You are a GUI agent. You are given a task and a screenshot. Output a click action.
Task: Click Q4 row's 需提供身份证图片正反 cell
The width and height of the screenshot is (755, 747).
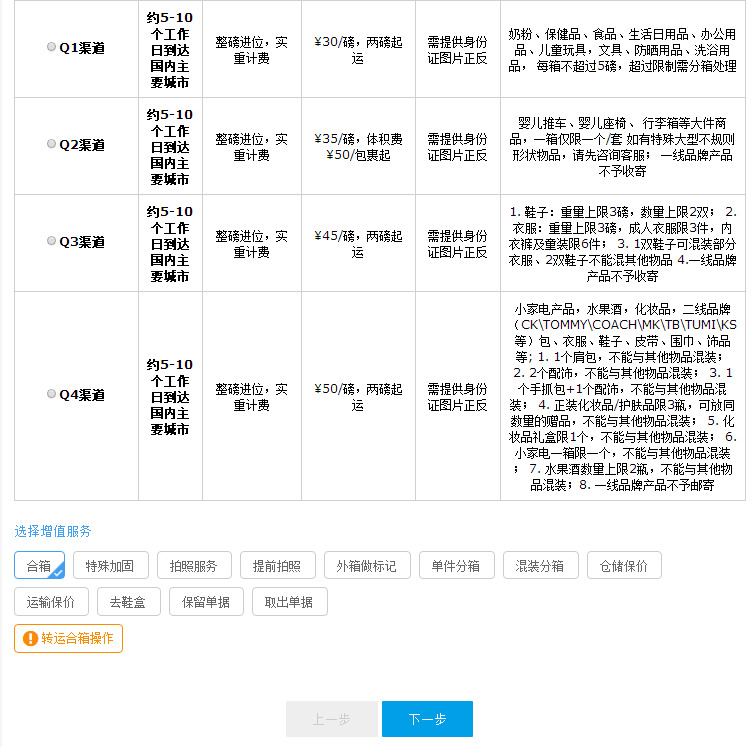click(457, 396)
